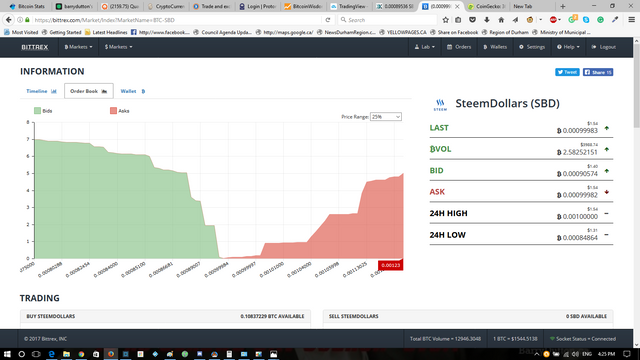Image resolution: width=640 pixels, height=360 pixels.
Task: Click the Facebook Share button
Action: click(598, 72)
